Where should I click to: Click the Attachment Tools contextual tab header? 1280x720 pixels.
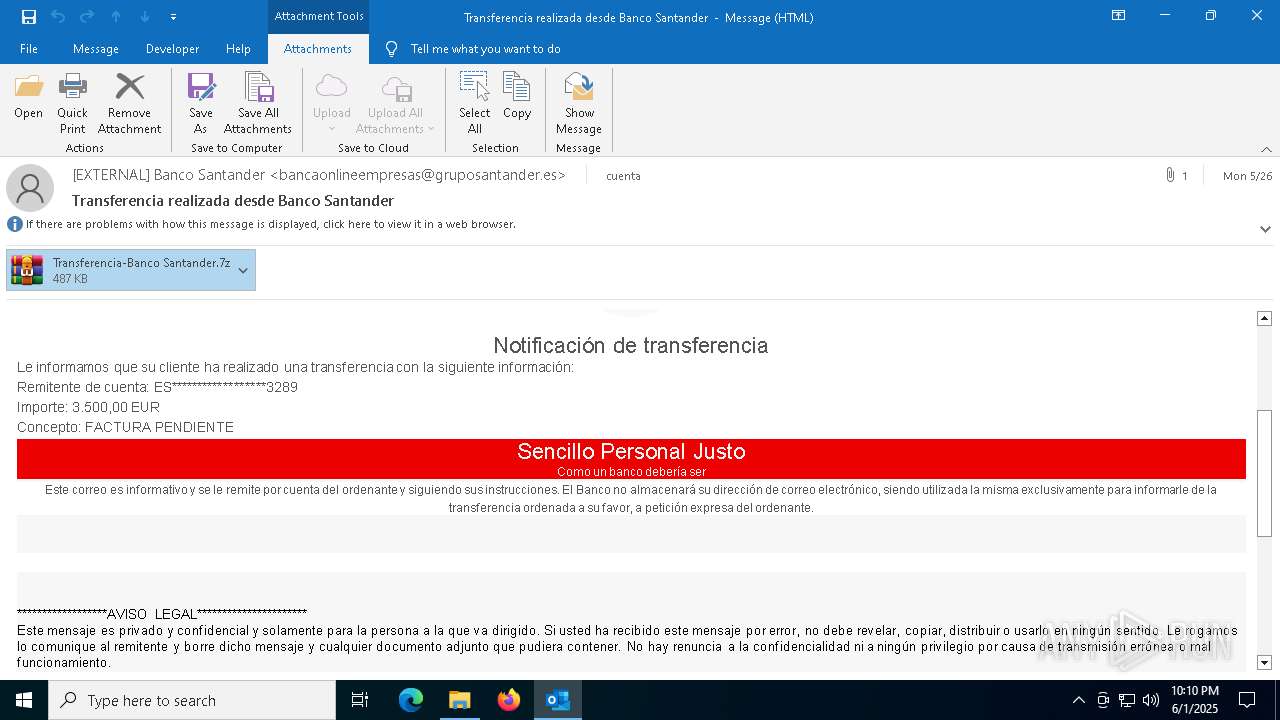tap(319, 16)
